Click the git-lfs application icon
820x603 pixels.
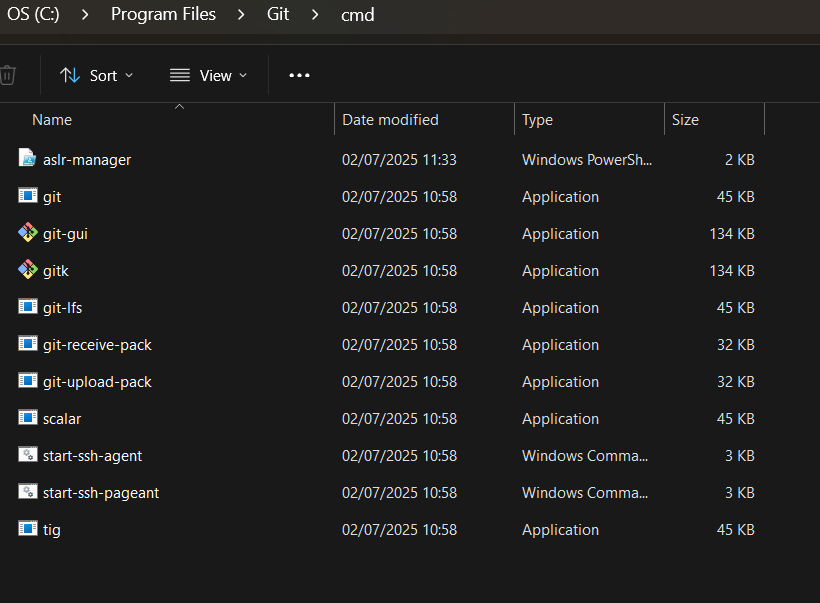pos(28,306)
